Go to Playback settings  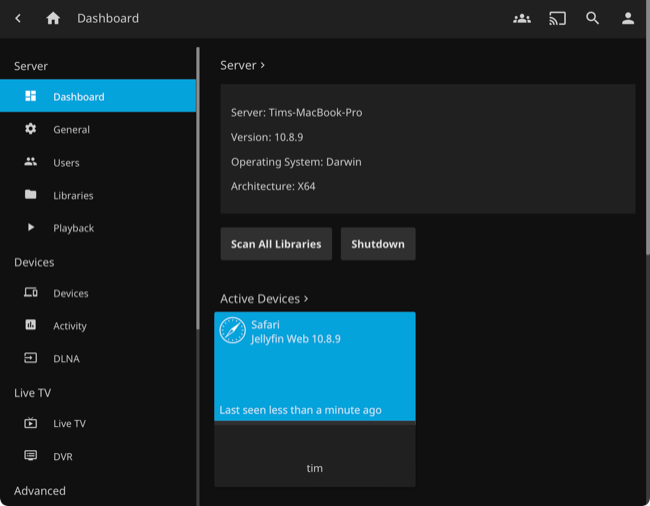pos(73,228)
